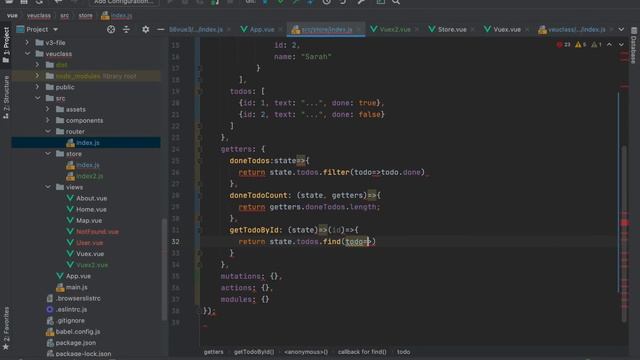Open User.vue in the project tree

[89, 242]
